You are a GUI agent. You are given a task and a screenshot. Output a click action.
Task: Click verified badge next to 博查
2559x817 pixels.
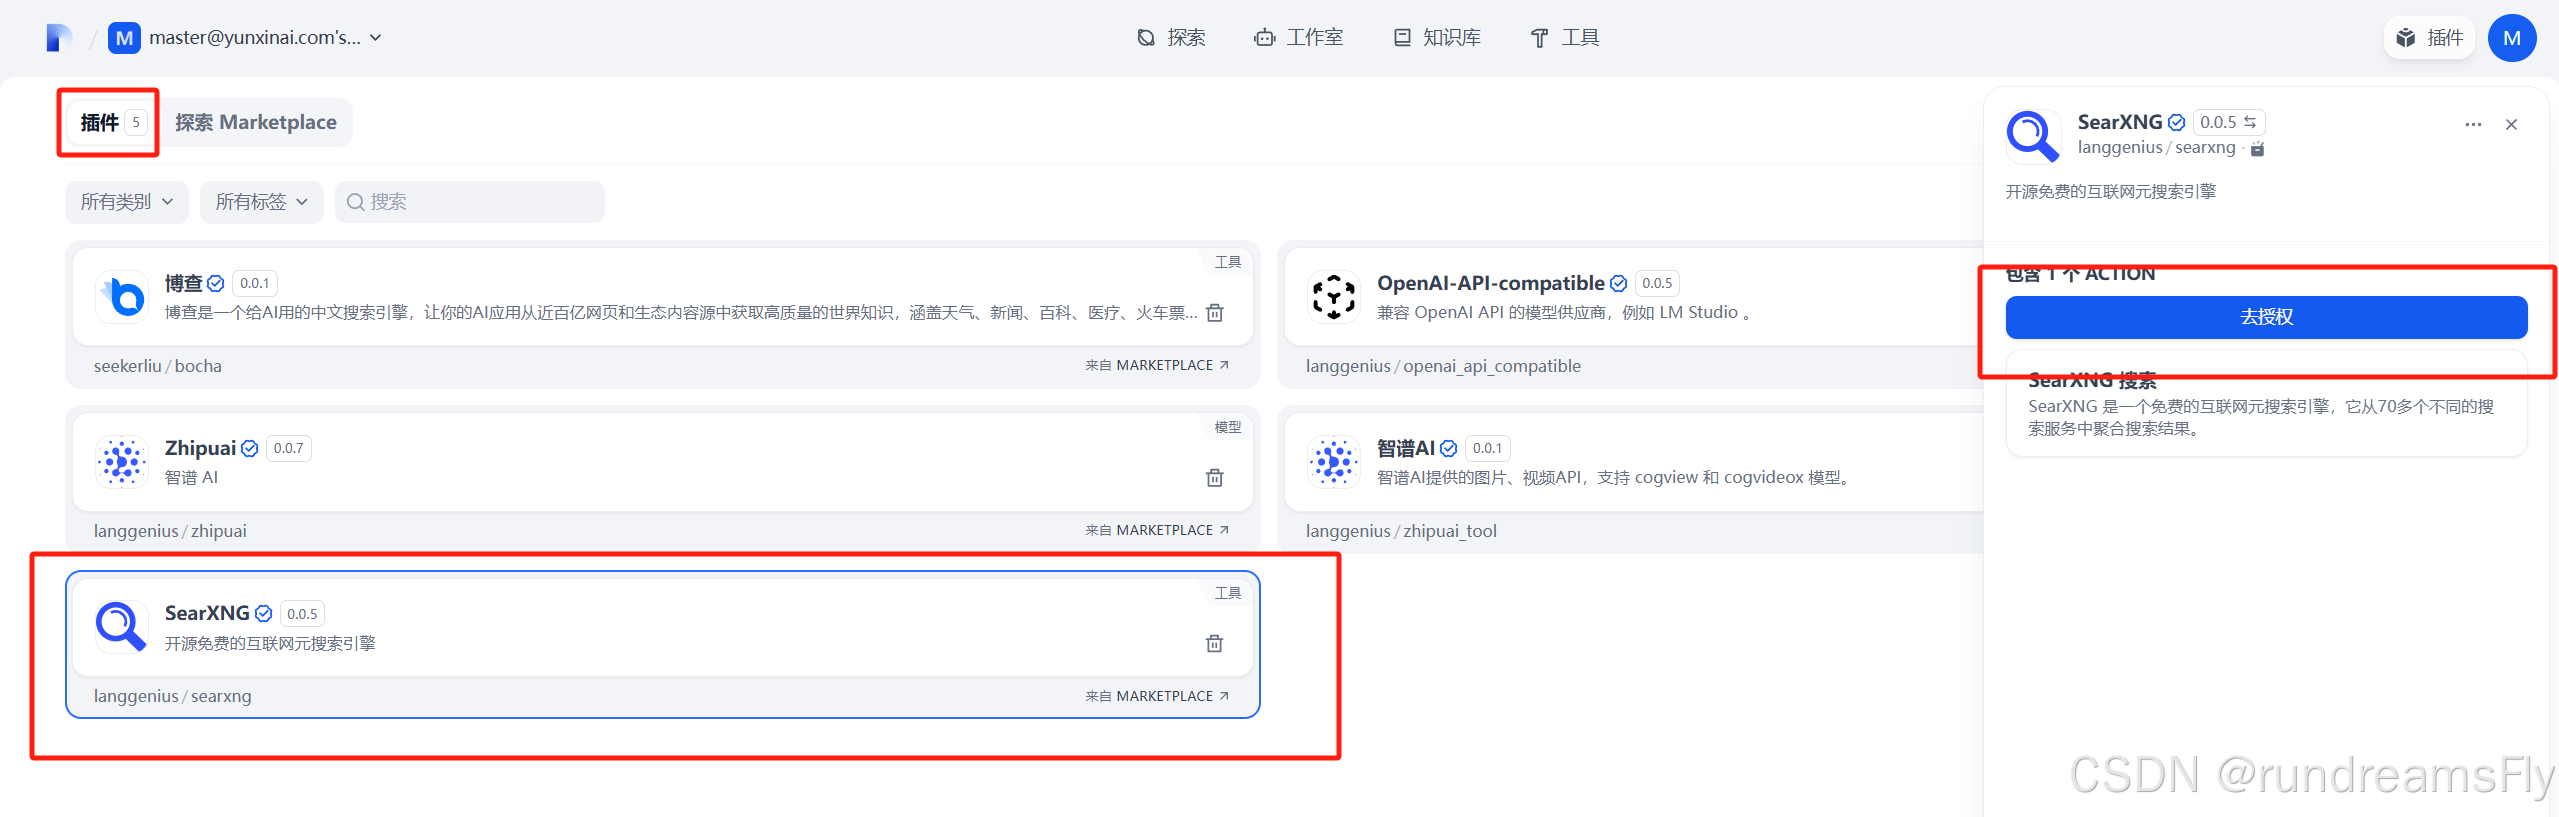point(216,284)
